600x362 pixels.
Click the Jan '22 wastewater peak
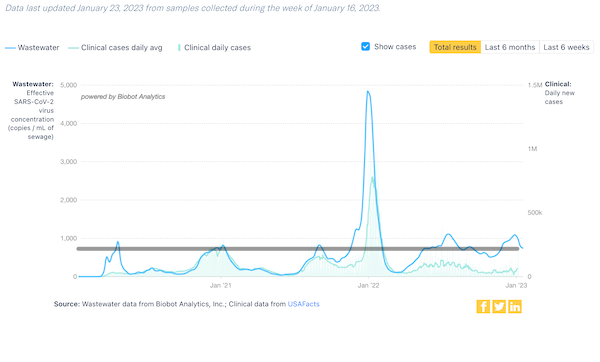368,92
